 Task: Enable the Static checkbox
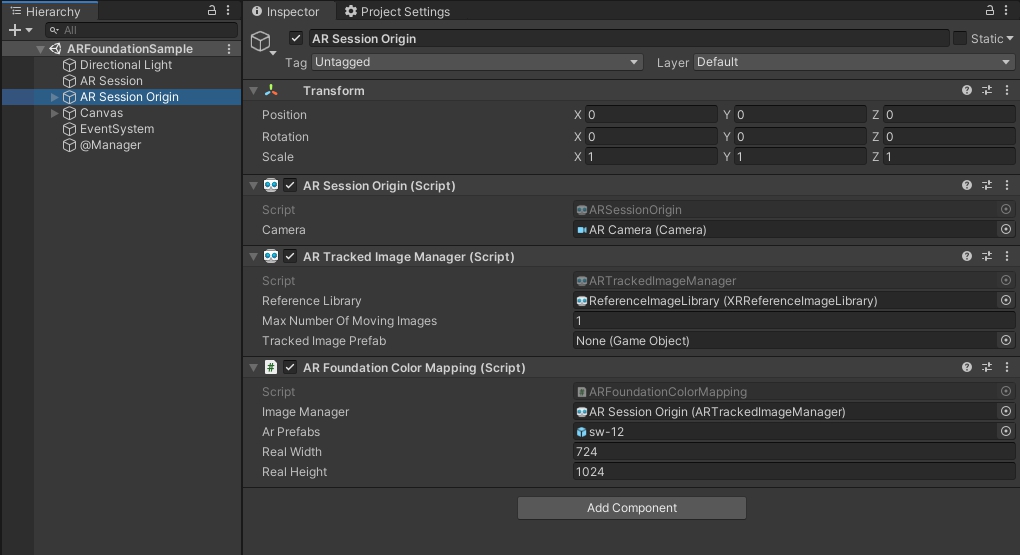960,38
